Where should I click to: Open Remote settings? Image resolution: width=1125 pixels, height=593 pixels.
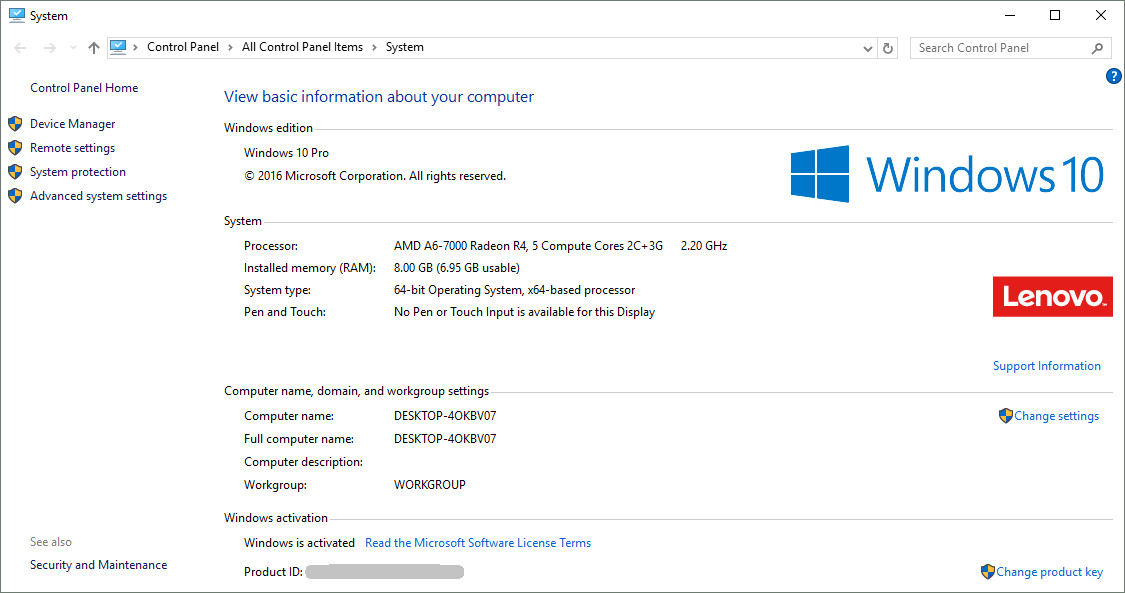coord(72,148)
